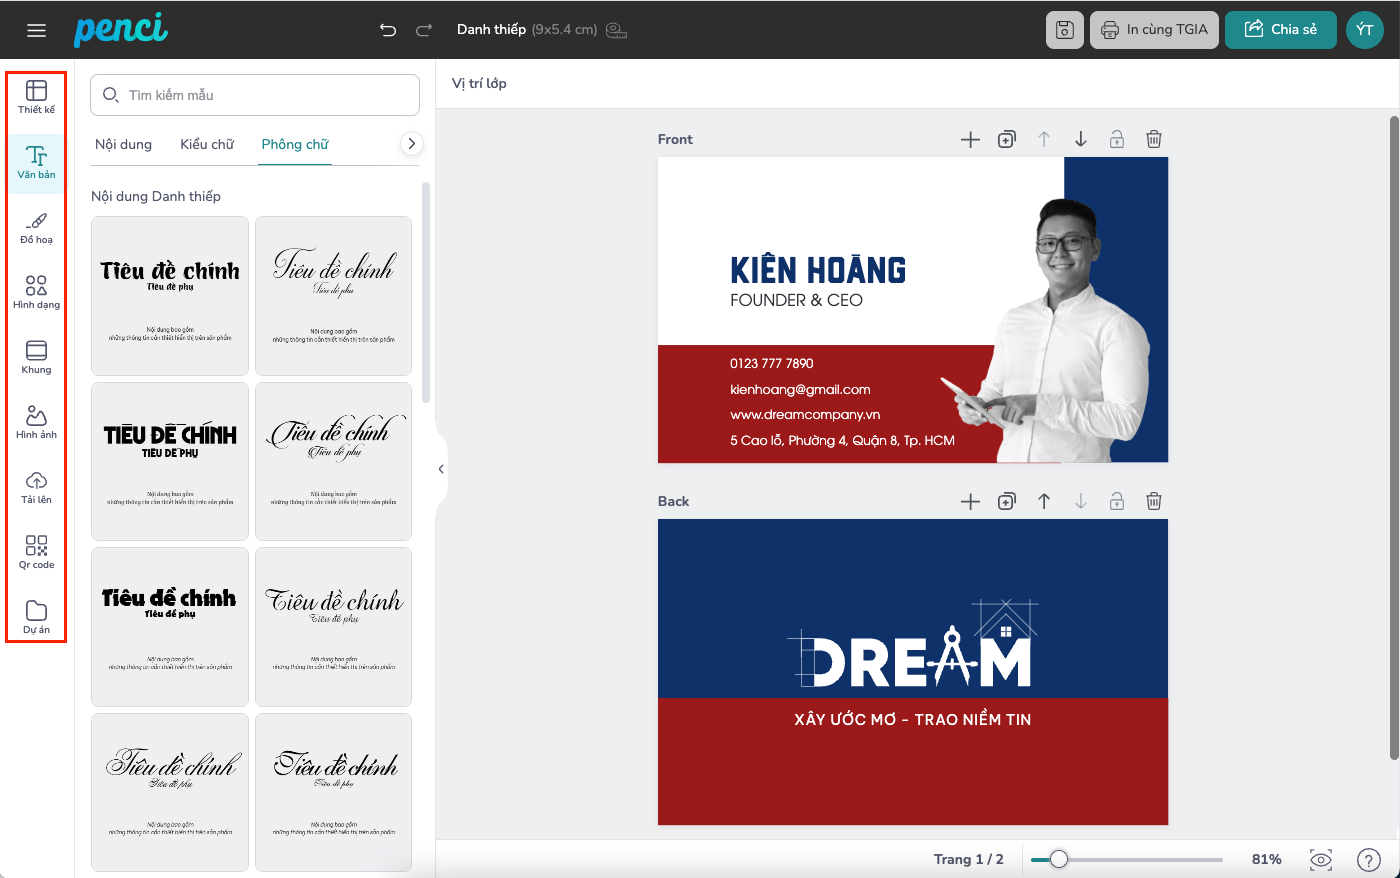Collapse the left template panel

coord(441,469)
